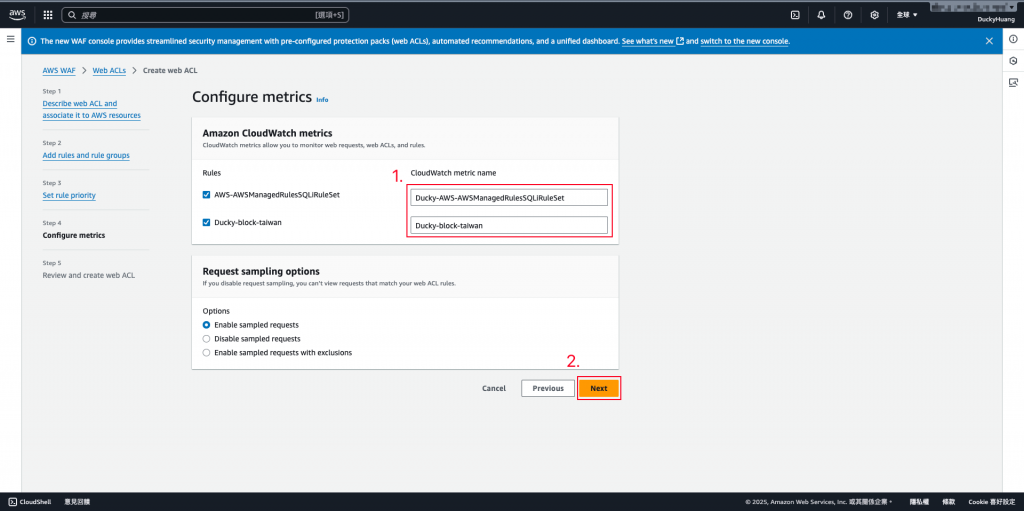Click Review and create web ACL step text
The height and width of the screenshot is (511, 1024).
point(89,275)
